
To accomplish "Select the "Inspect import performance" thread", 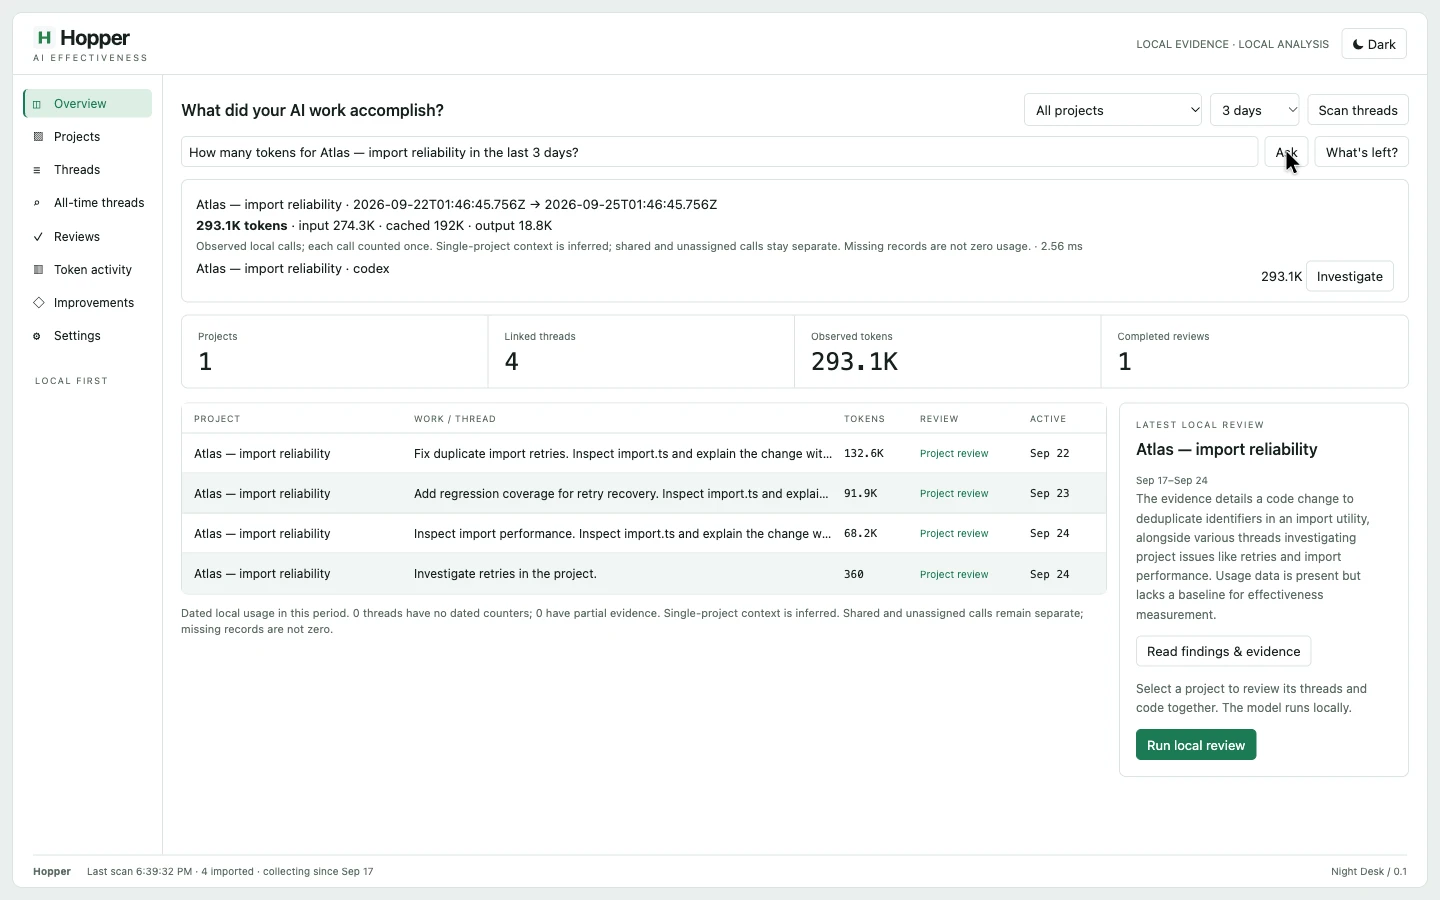I will [x=622, y=534].
